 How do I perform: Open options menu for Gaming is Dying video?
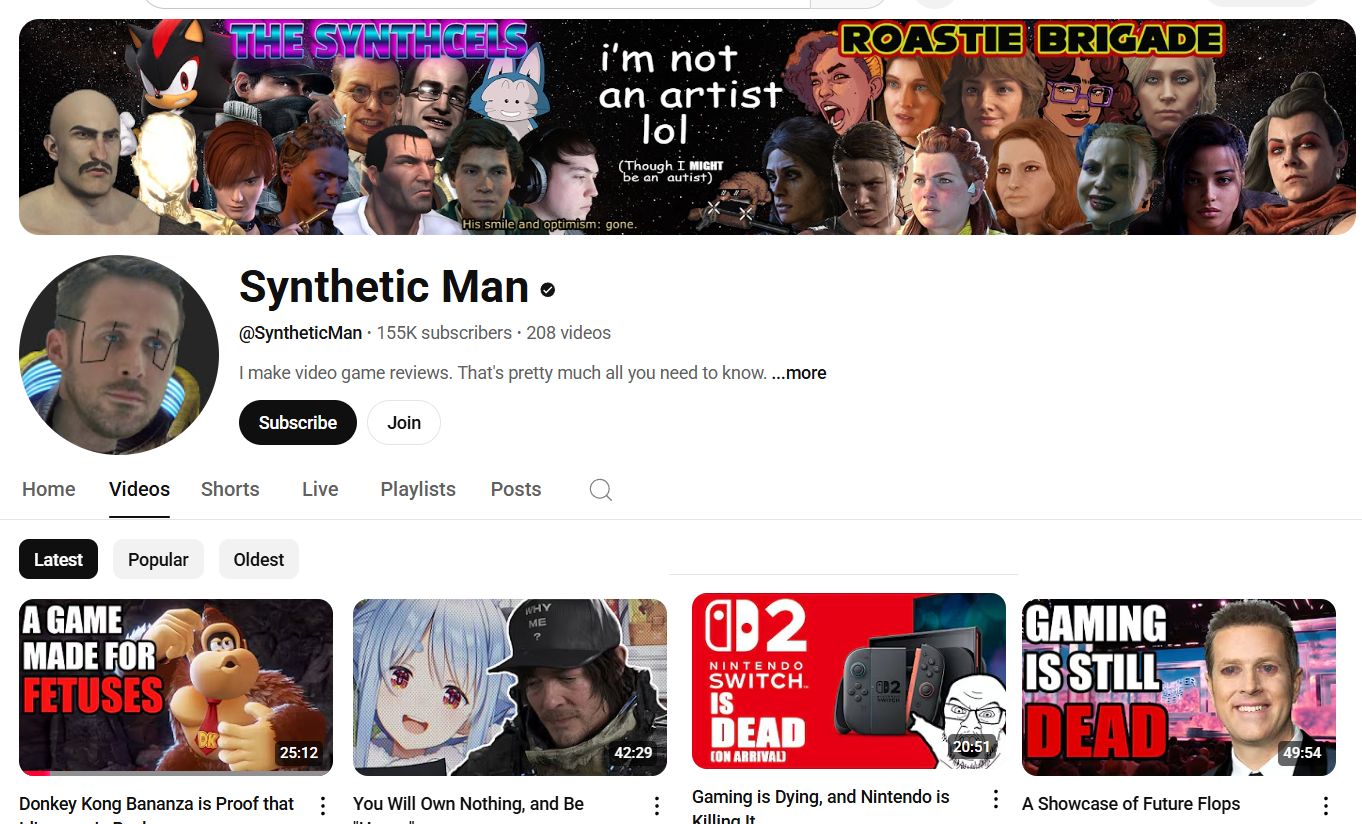tap(995, 799)
